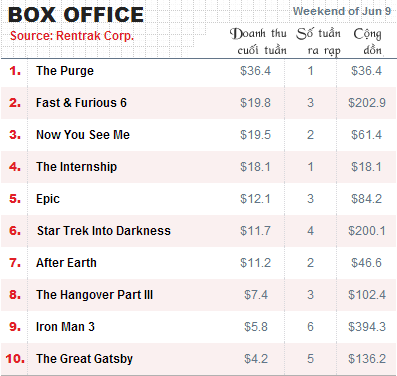This screenshot has height=376, width=397.
Task: Select Fast & Furious 6 title
Action: [81, 103]
